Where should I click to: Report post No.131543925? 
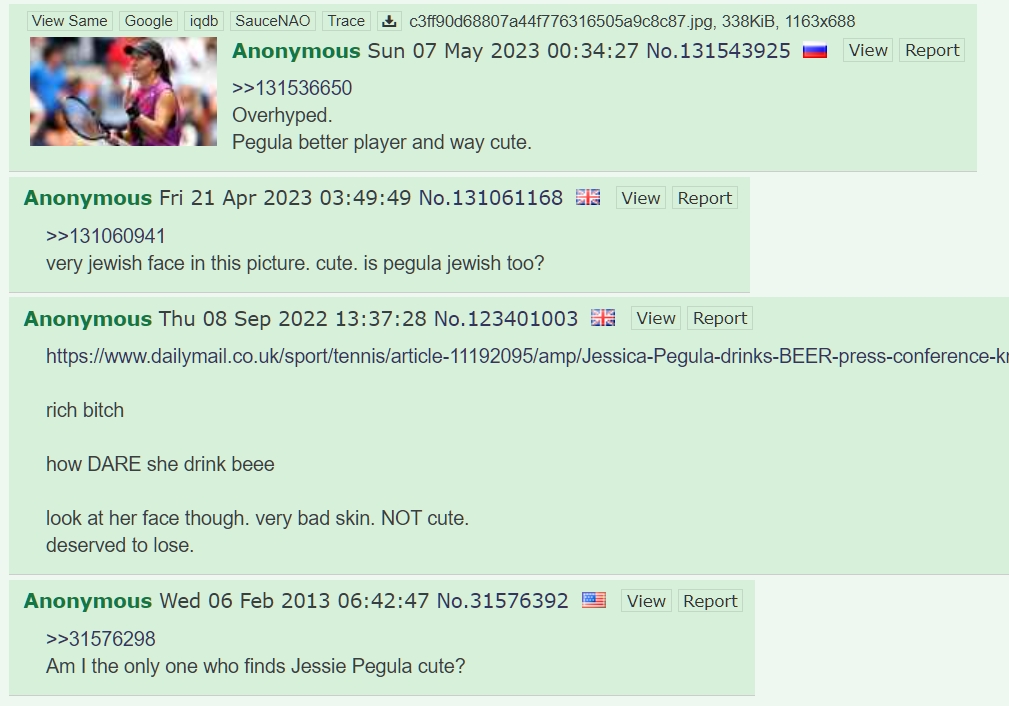tap(932, 50)
